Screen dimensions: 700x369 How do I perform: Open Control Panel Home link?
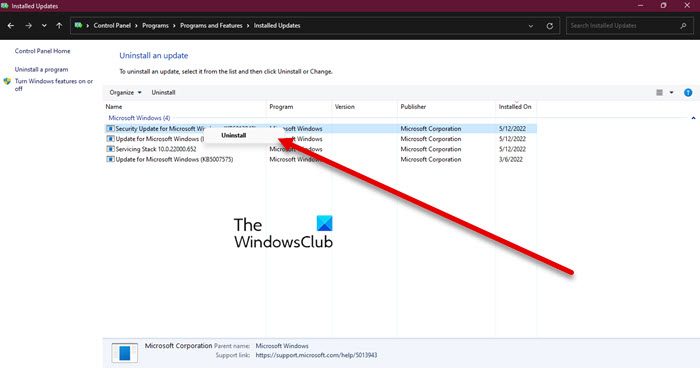click(42, 51)
